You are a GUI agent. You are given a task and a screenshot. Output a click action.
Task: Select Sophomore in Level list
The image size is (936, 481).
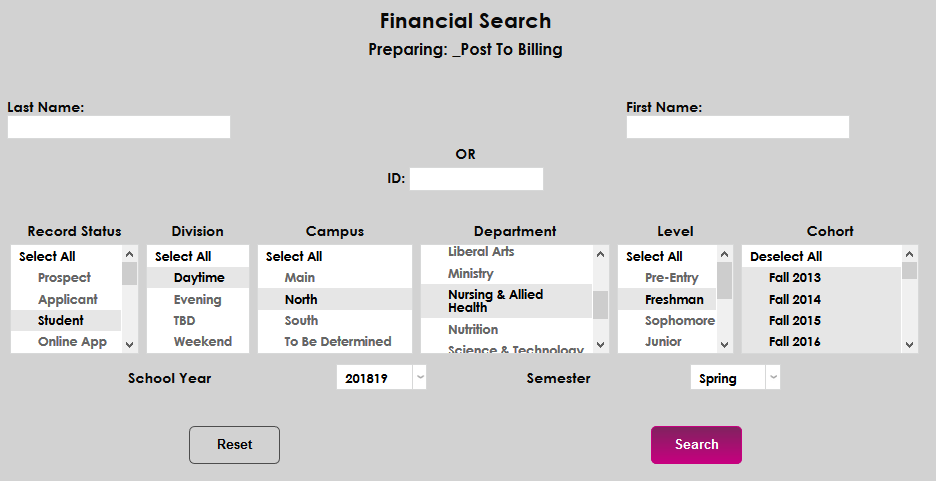680,321
